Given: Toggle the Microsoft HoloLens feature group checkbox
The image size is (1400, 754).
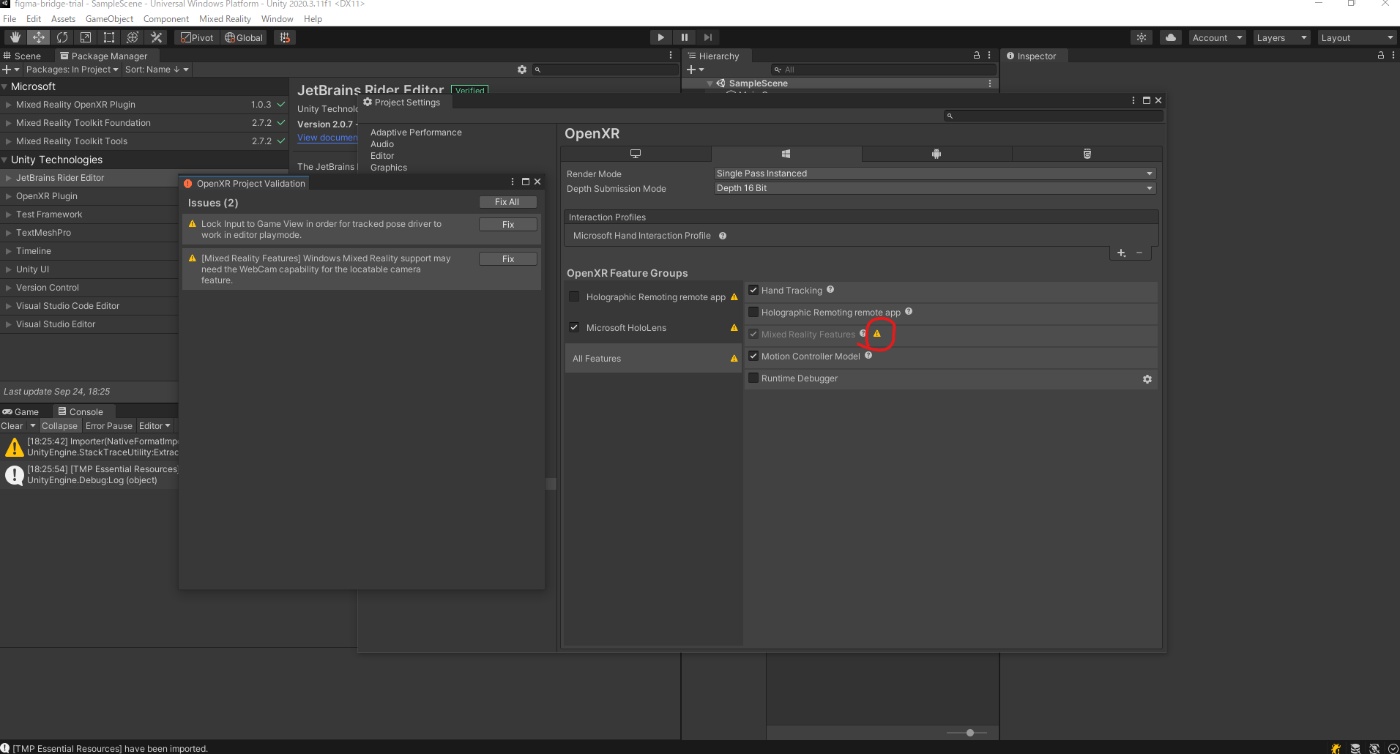Looking at the screenshot, I should (x=574, y=327).
